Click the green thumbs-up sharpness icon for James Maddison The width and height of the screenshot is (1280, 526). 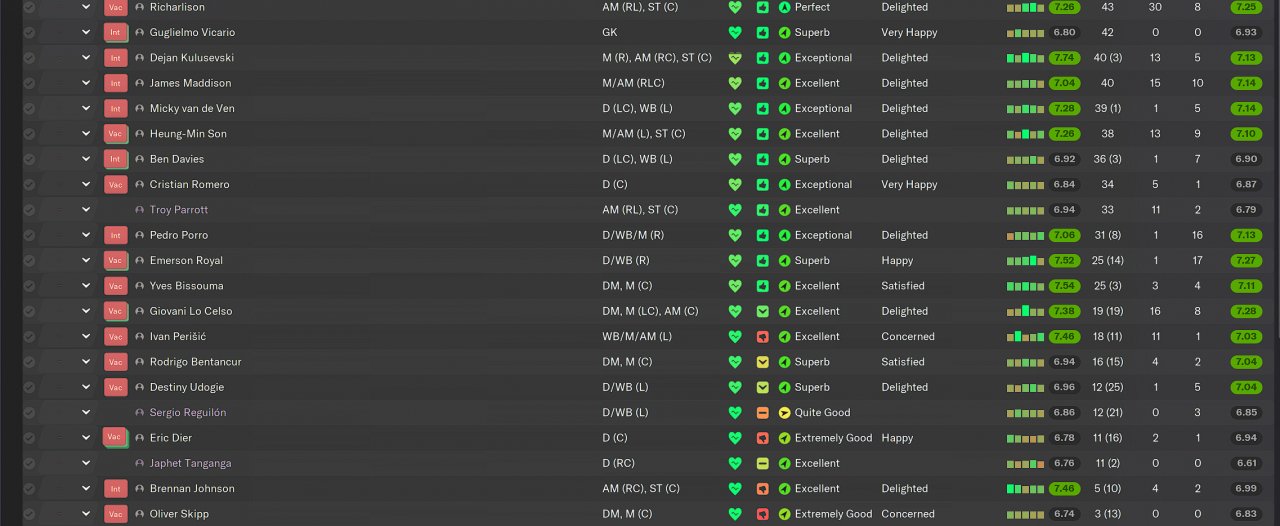762,83
